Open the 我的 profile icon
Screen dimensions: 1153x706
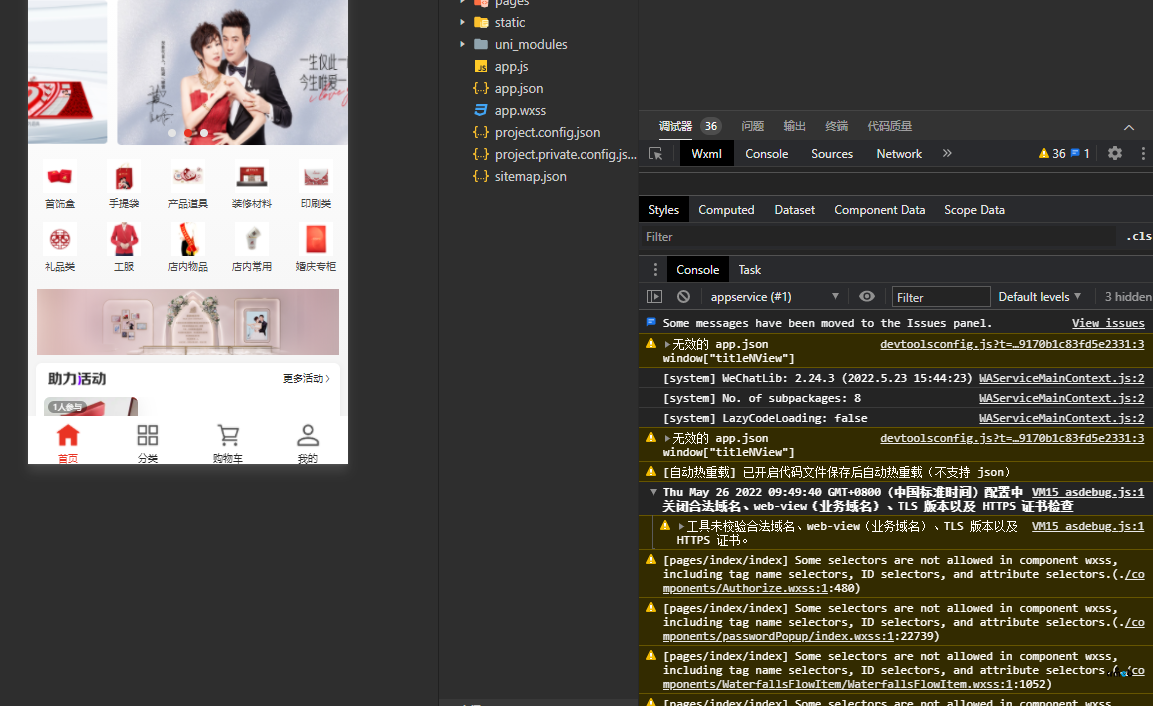308,435
